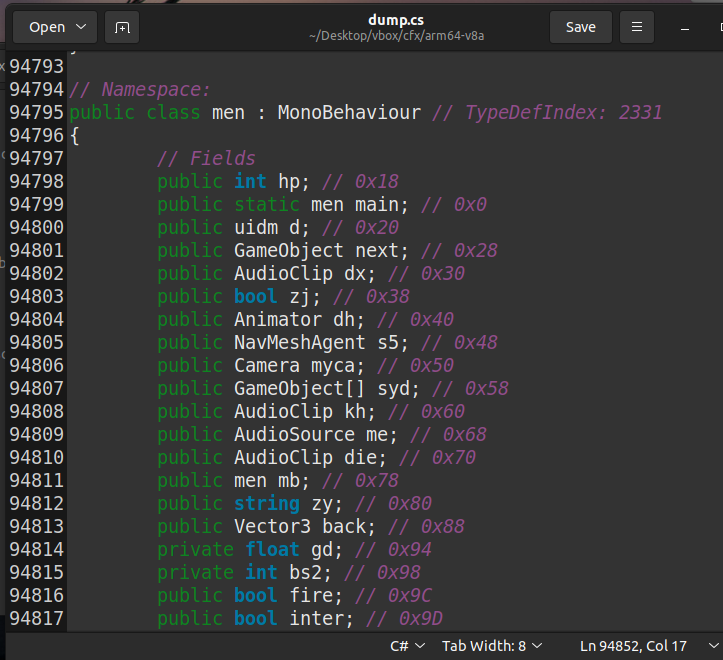Image resolution: width=723 pixels, height=660 pixels.
Task: Click line number 94806
Action: click(x=36, y=366)
